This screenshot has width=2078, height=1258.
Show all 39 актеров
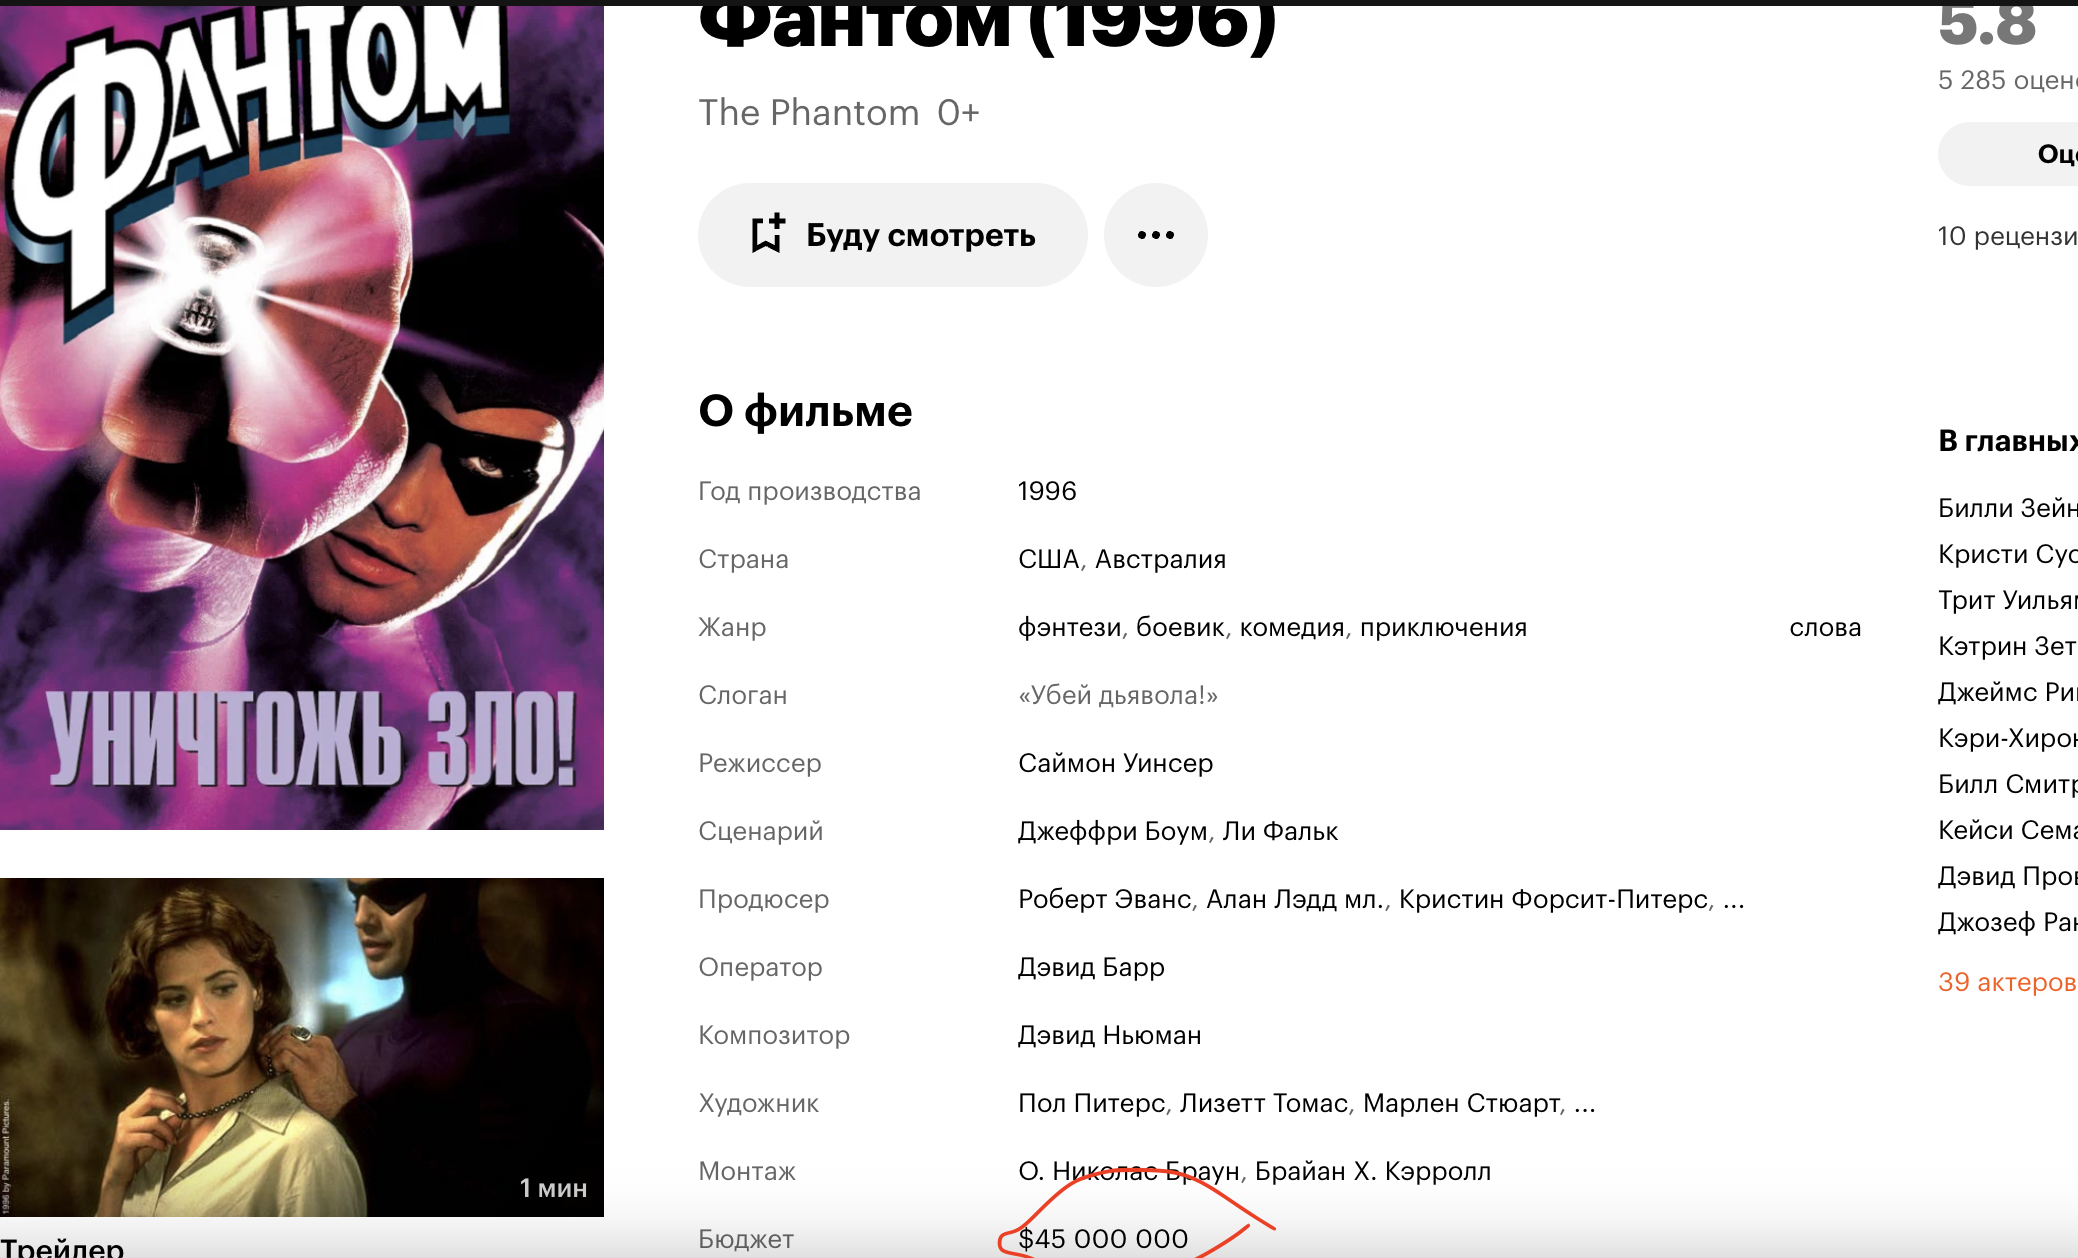coord(2007,982)
